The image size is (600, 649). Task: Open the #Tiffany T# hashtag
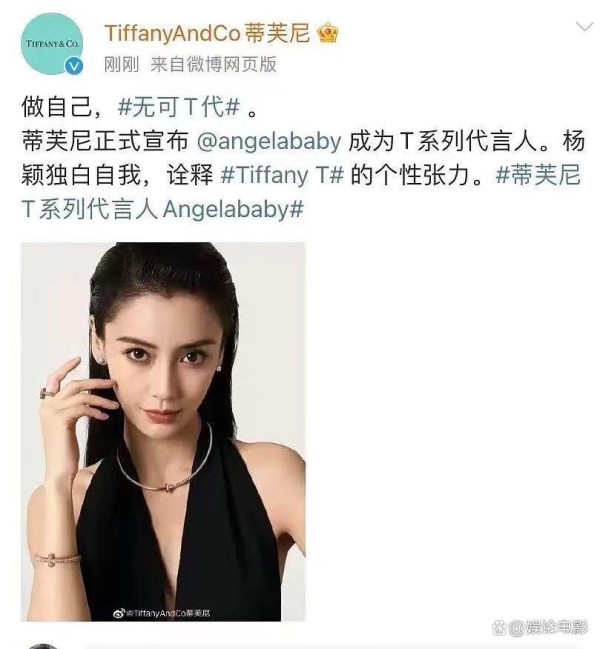282,175
